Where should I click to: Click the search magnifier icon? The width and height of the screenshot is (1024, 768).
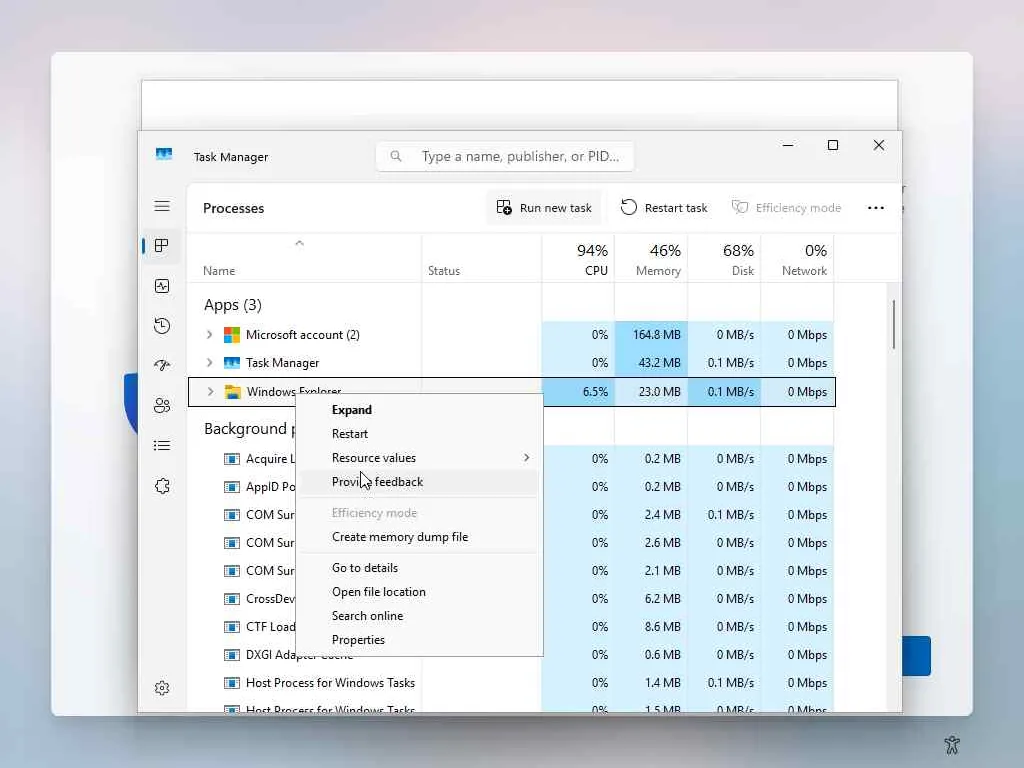396,156
